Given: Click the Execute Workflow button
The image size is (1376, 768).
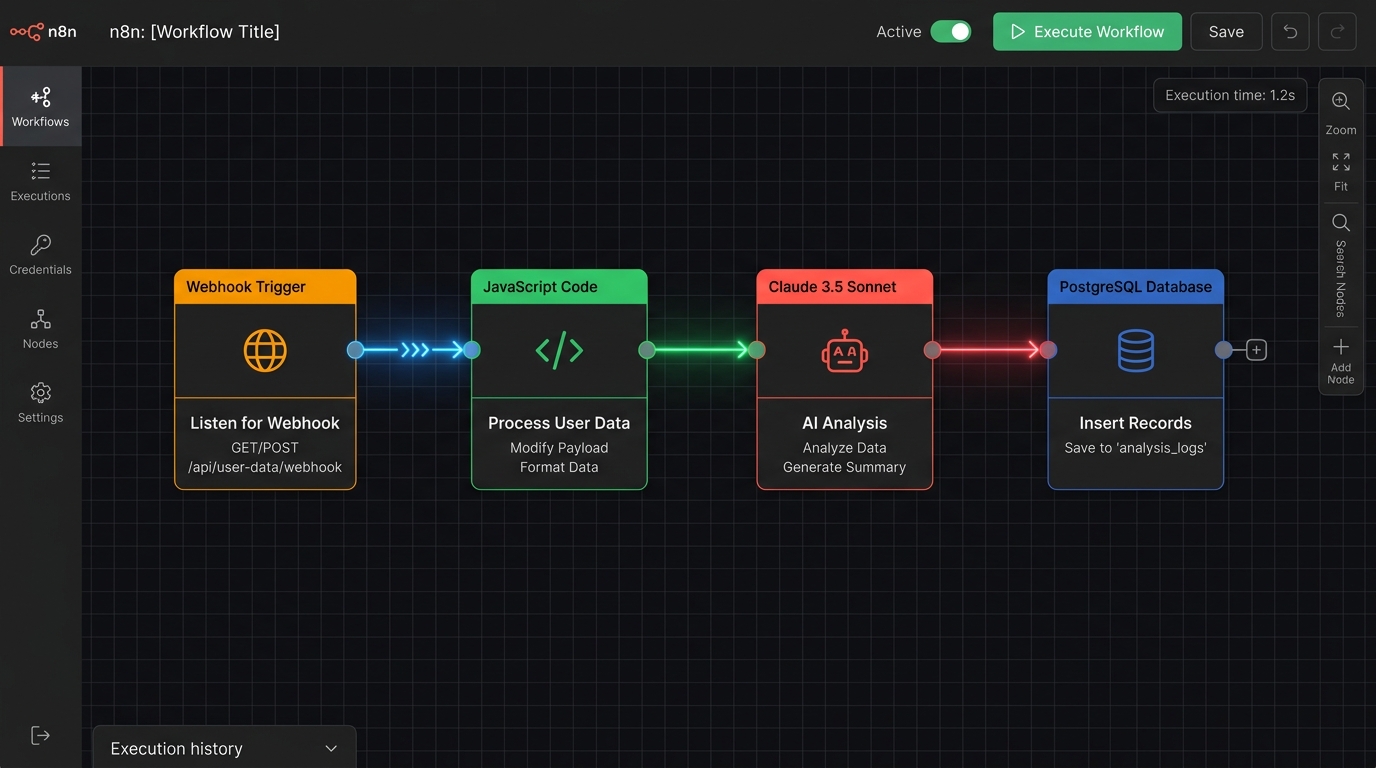Looking at the screenshot, I should [1087, 32].
